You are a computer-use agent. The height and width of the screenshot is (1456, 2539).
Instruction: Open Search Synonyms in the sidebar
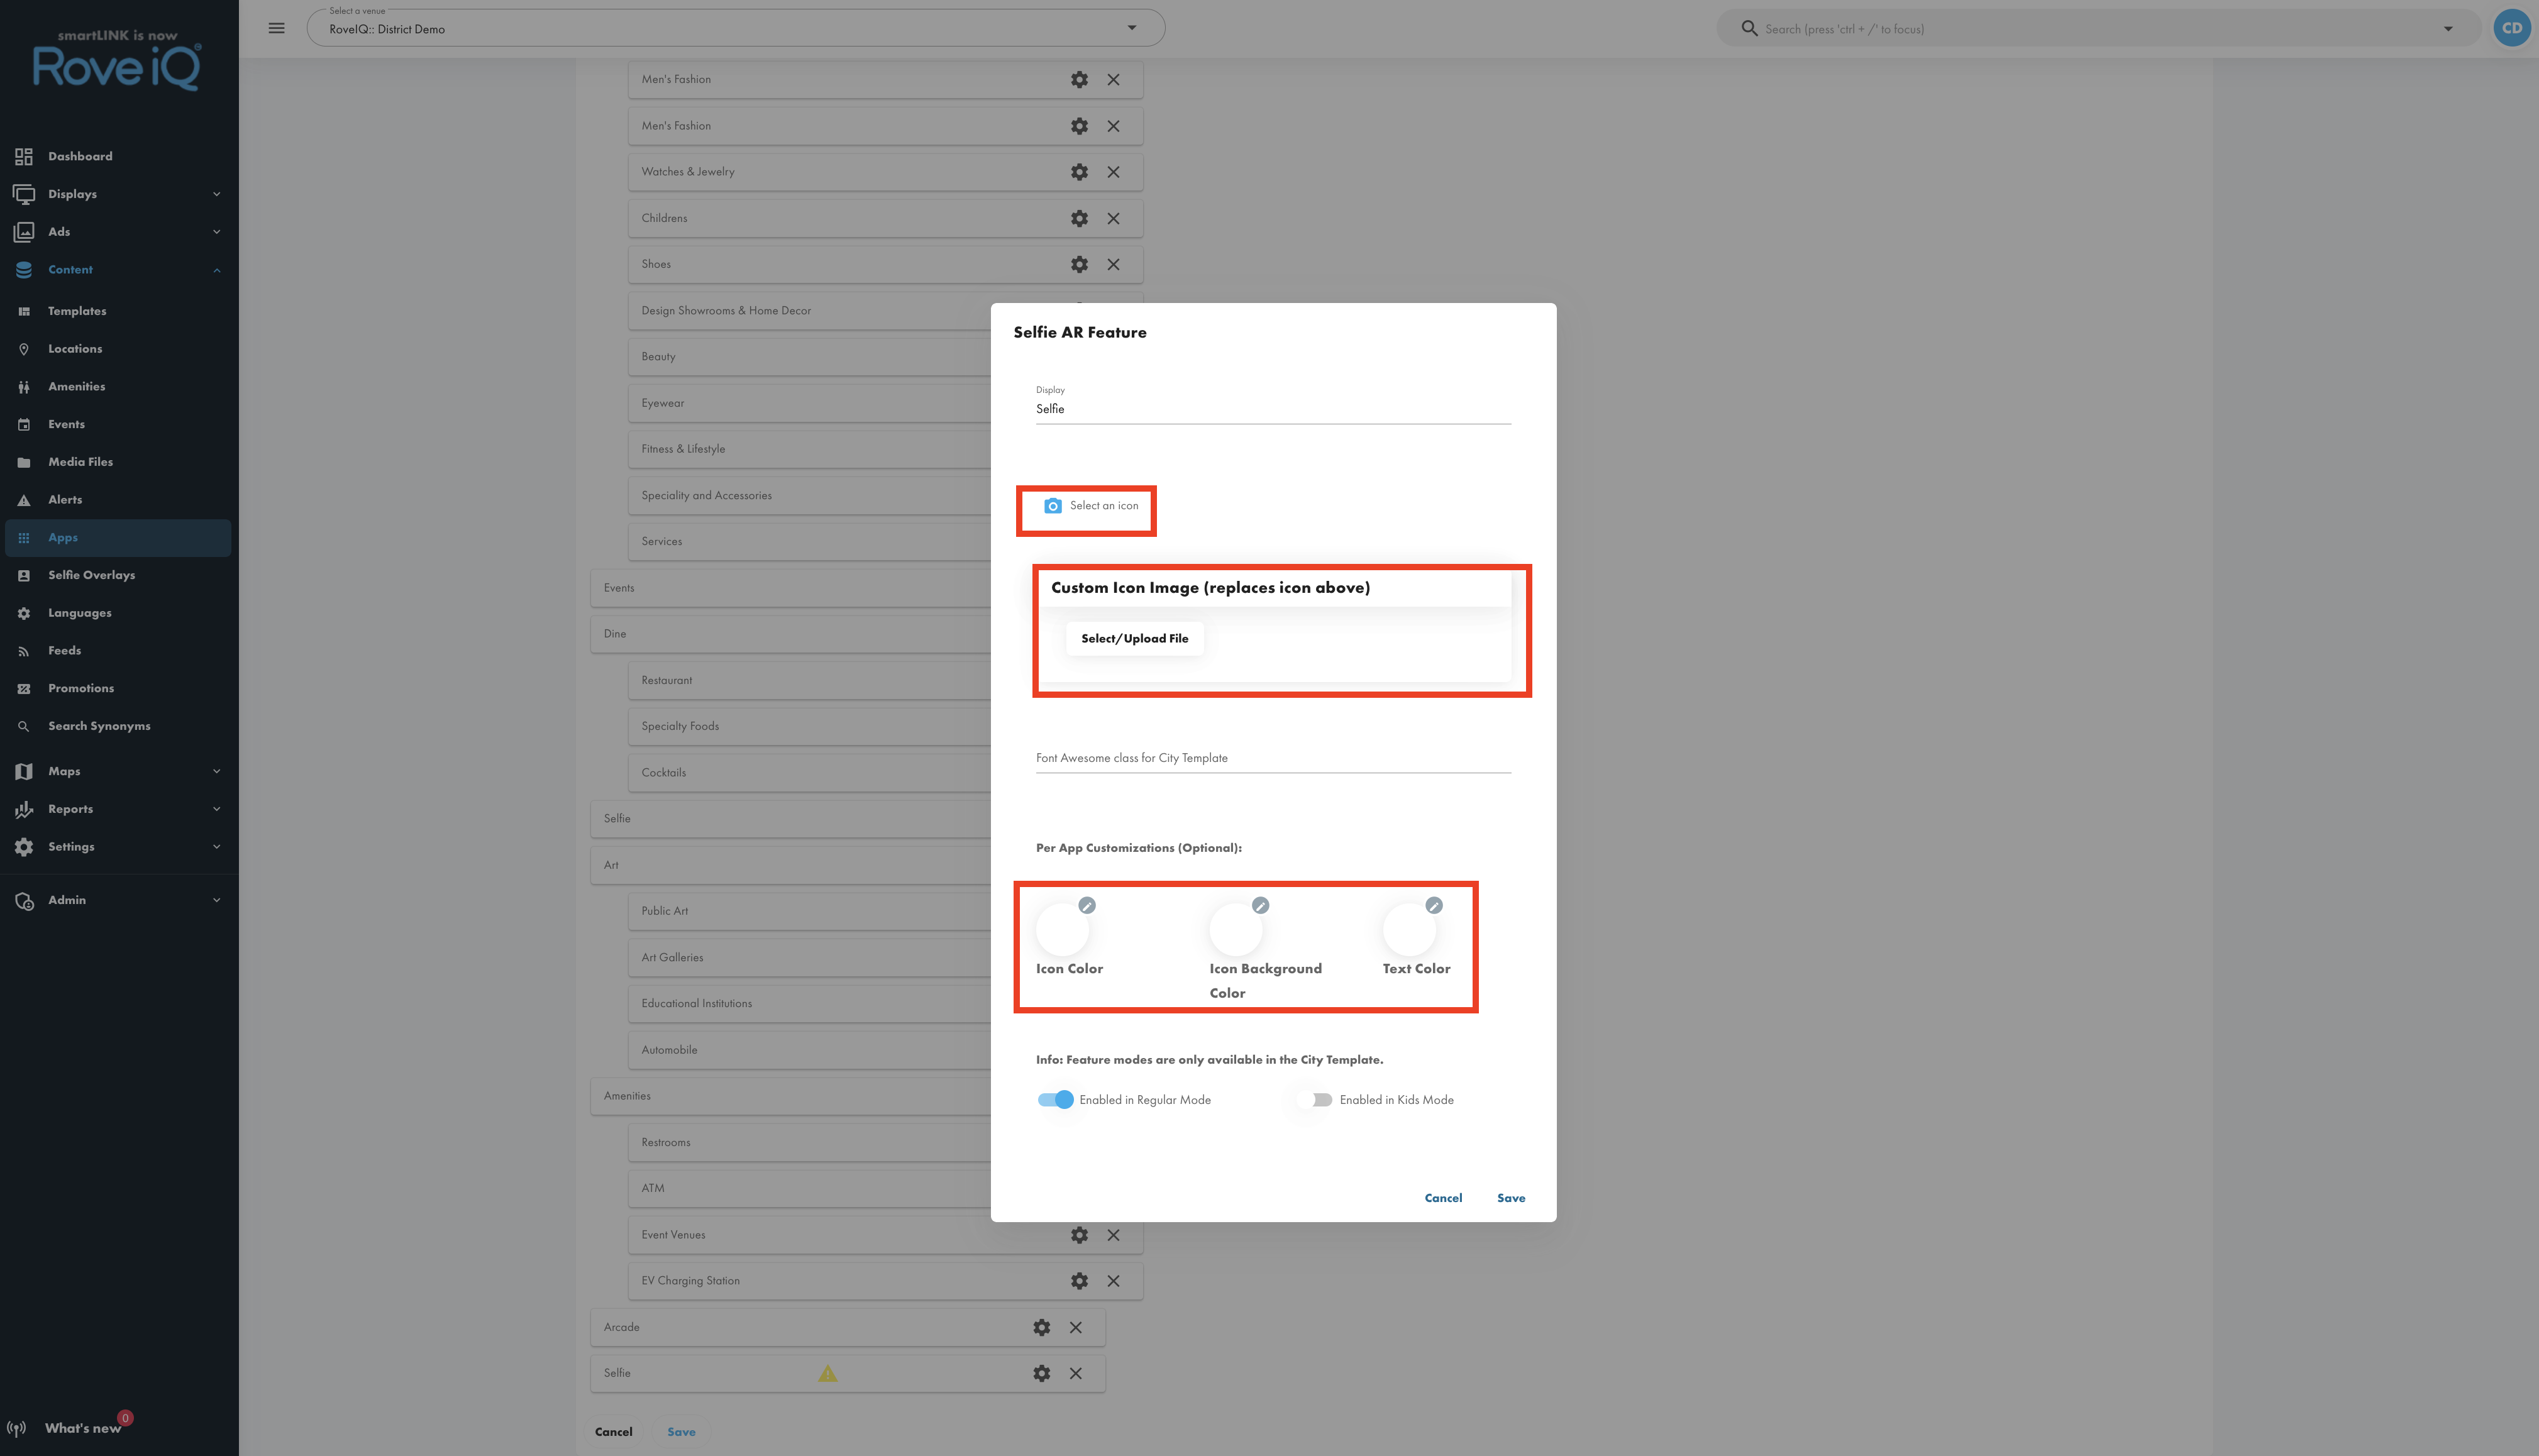[118, 726]
